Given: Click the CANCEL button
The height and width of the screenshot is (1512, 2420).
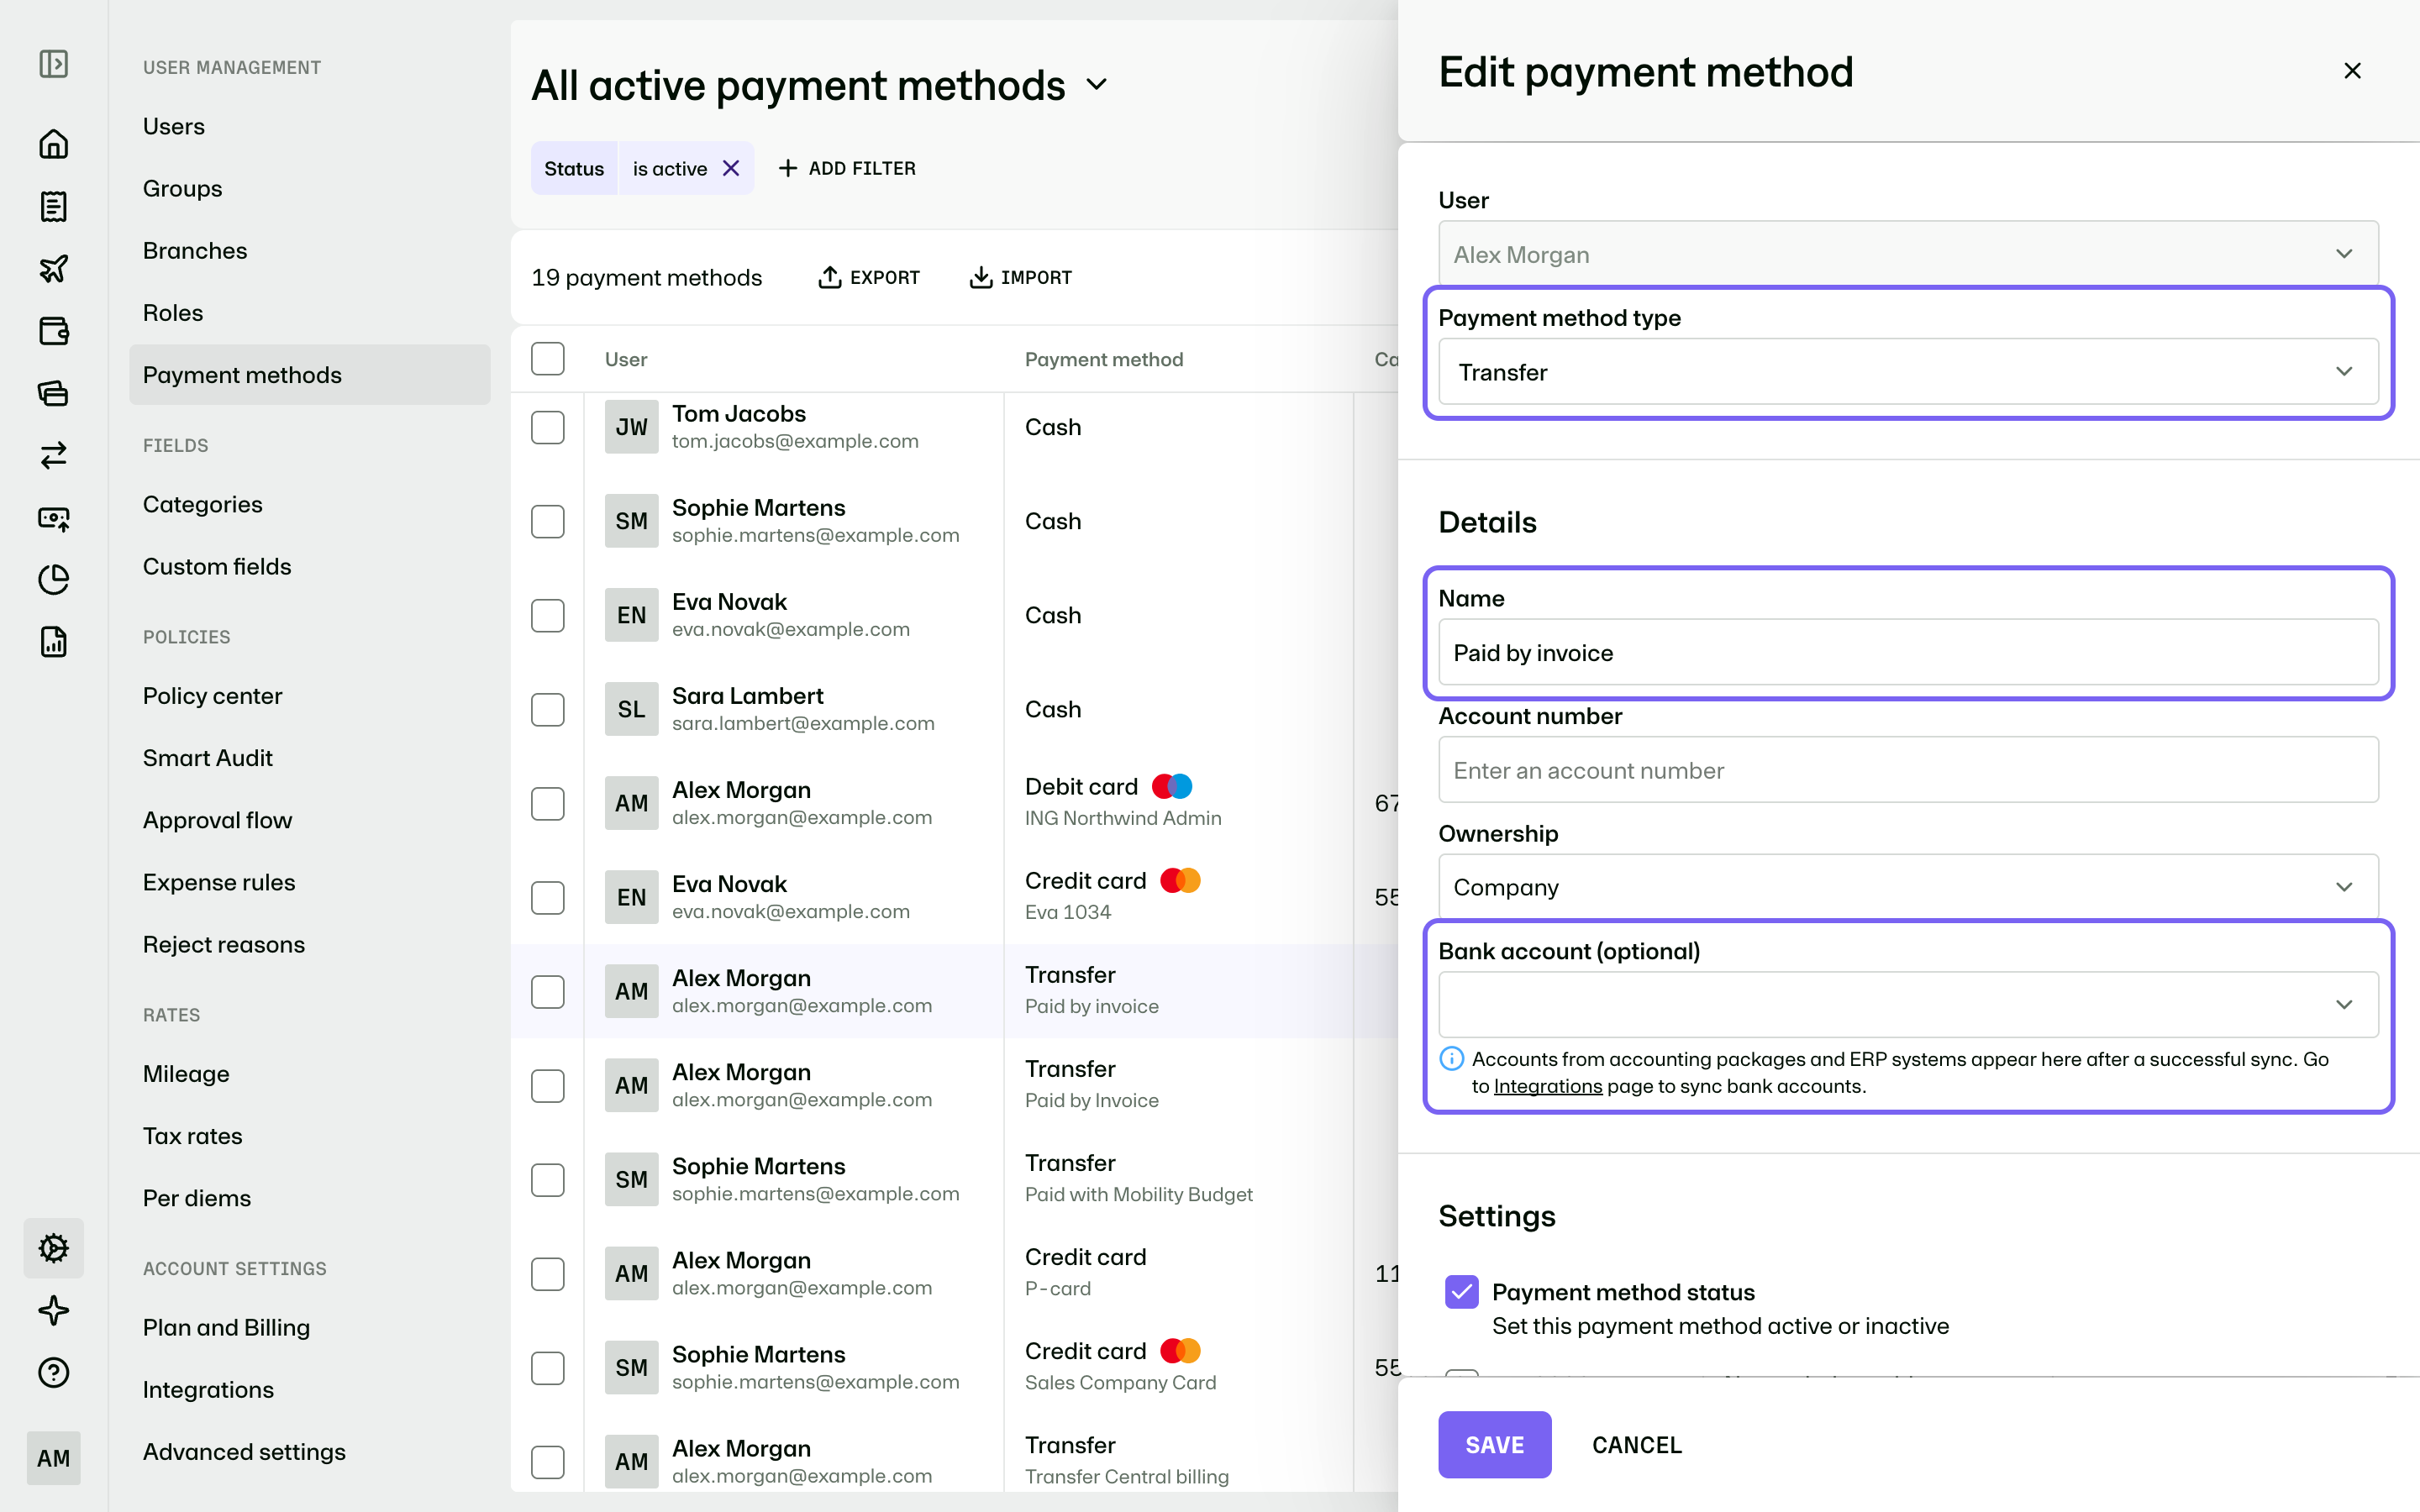Looking at the screenshot, I should (1636, 1444).
